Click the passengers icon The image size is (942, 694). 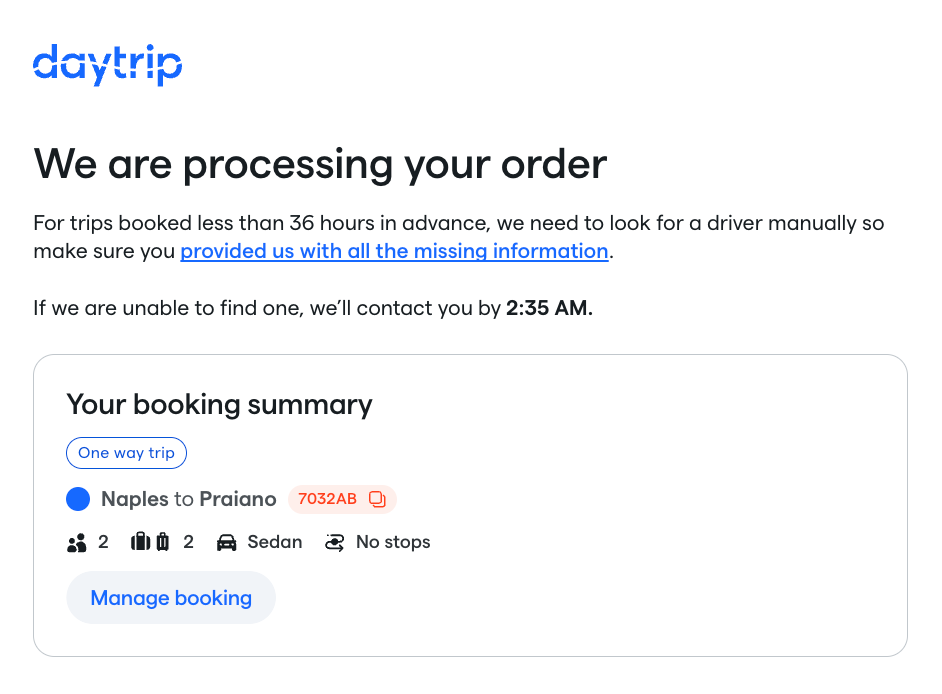77,543
